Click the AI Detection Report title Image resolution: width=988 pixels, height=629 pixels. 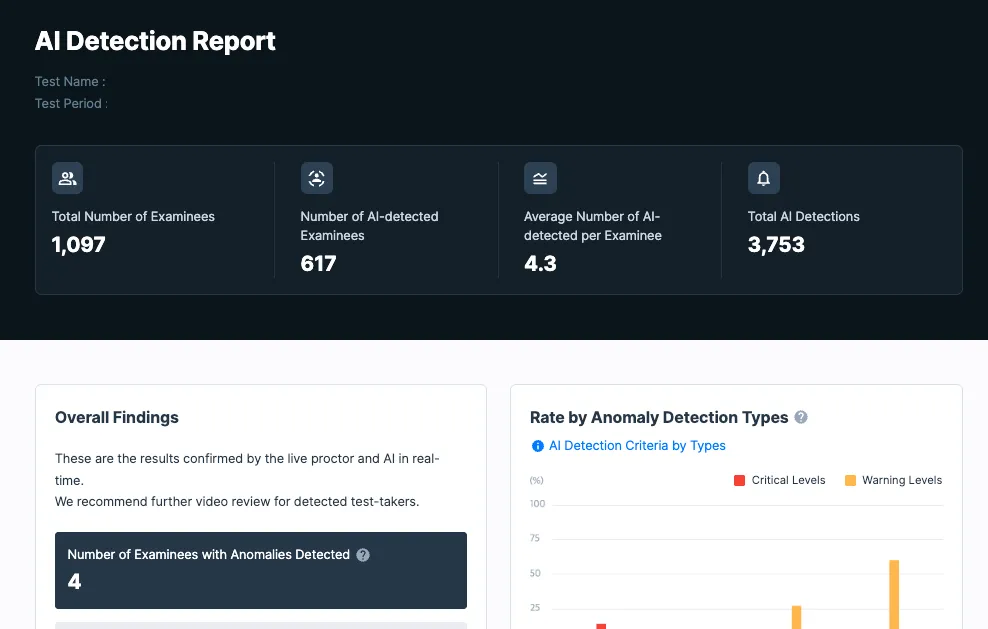pos(155,42)
